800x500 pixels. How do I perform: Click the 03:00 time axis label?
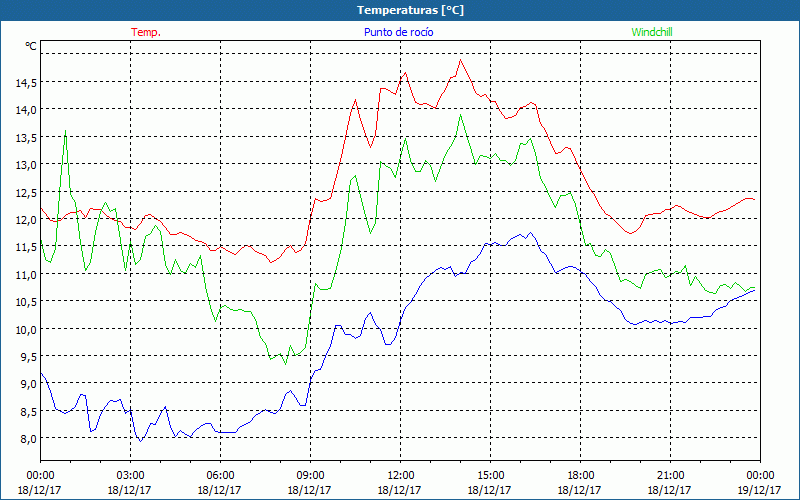point(130,475)
